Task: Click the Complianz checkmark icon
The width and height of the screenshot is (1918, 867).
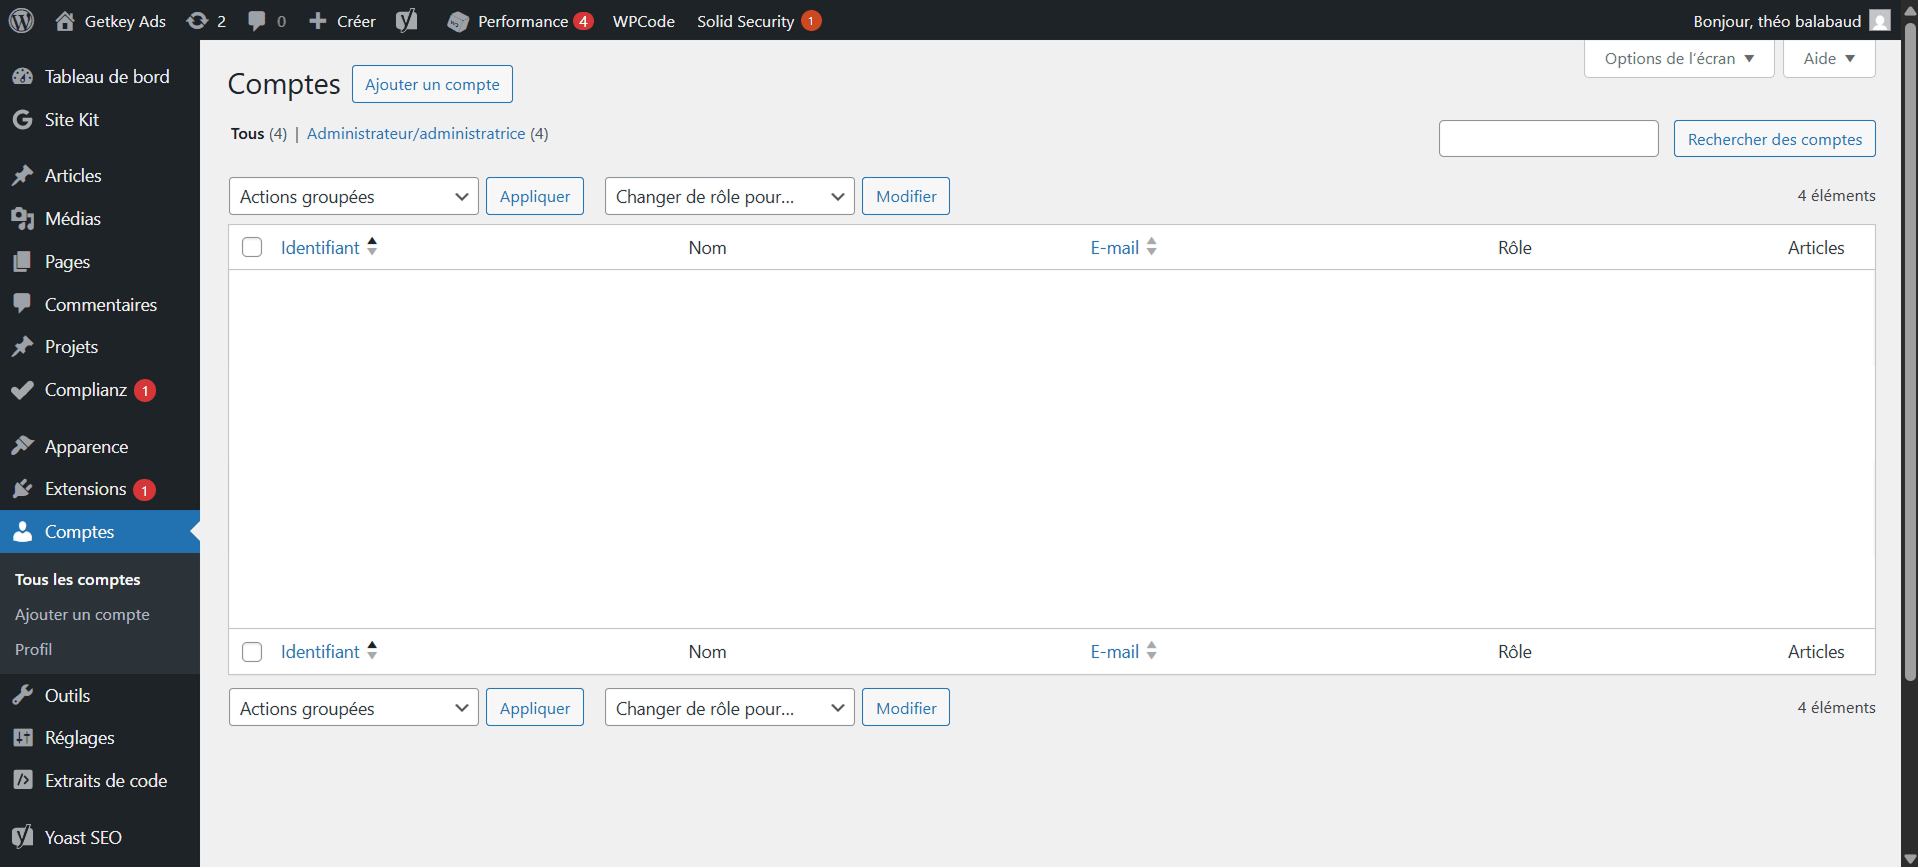Action: click(x=22, y=390)
